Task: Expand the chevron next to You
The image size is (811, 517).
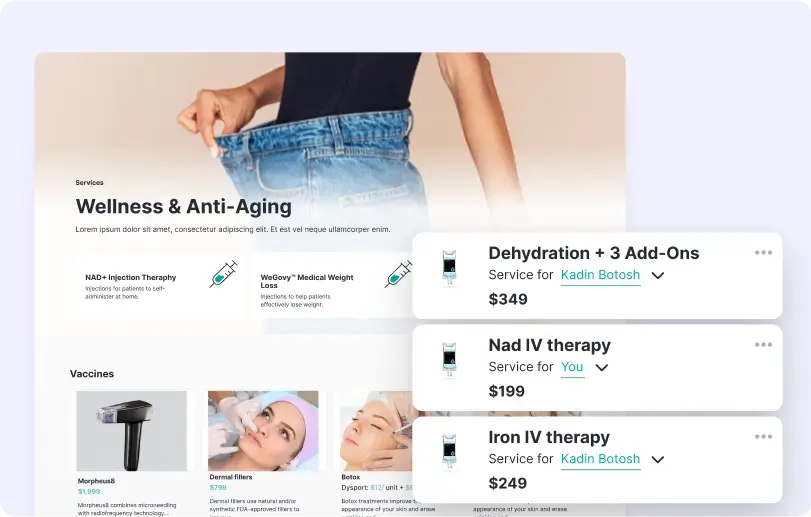Action: [x=602, y=368]
